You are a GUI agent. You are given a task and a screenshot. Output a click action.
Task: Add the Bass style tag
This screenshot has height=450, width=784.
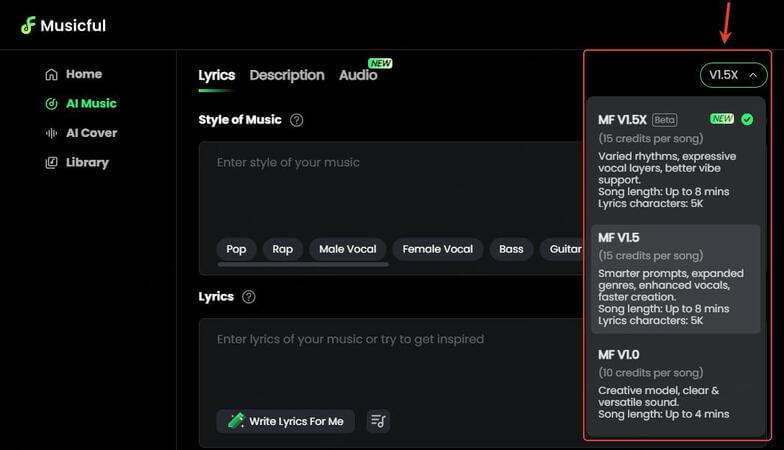(x=511, y=249)
